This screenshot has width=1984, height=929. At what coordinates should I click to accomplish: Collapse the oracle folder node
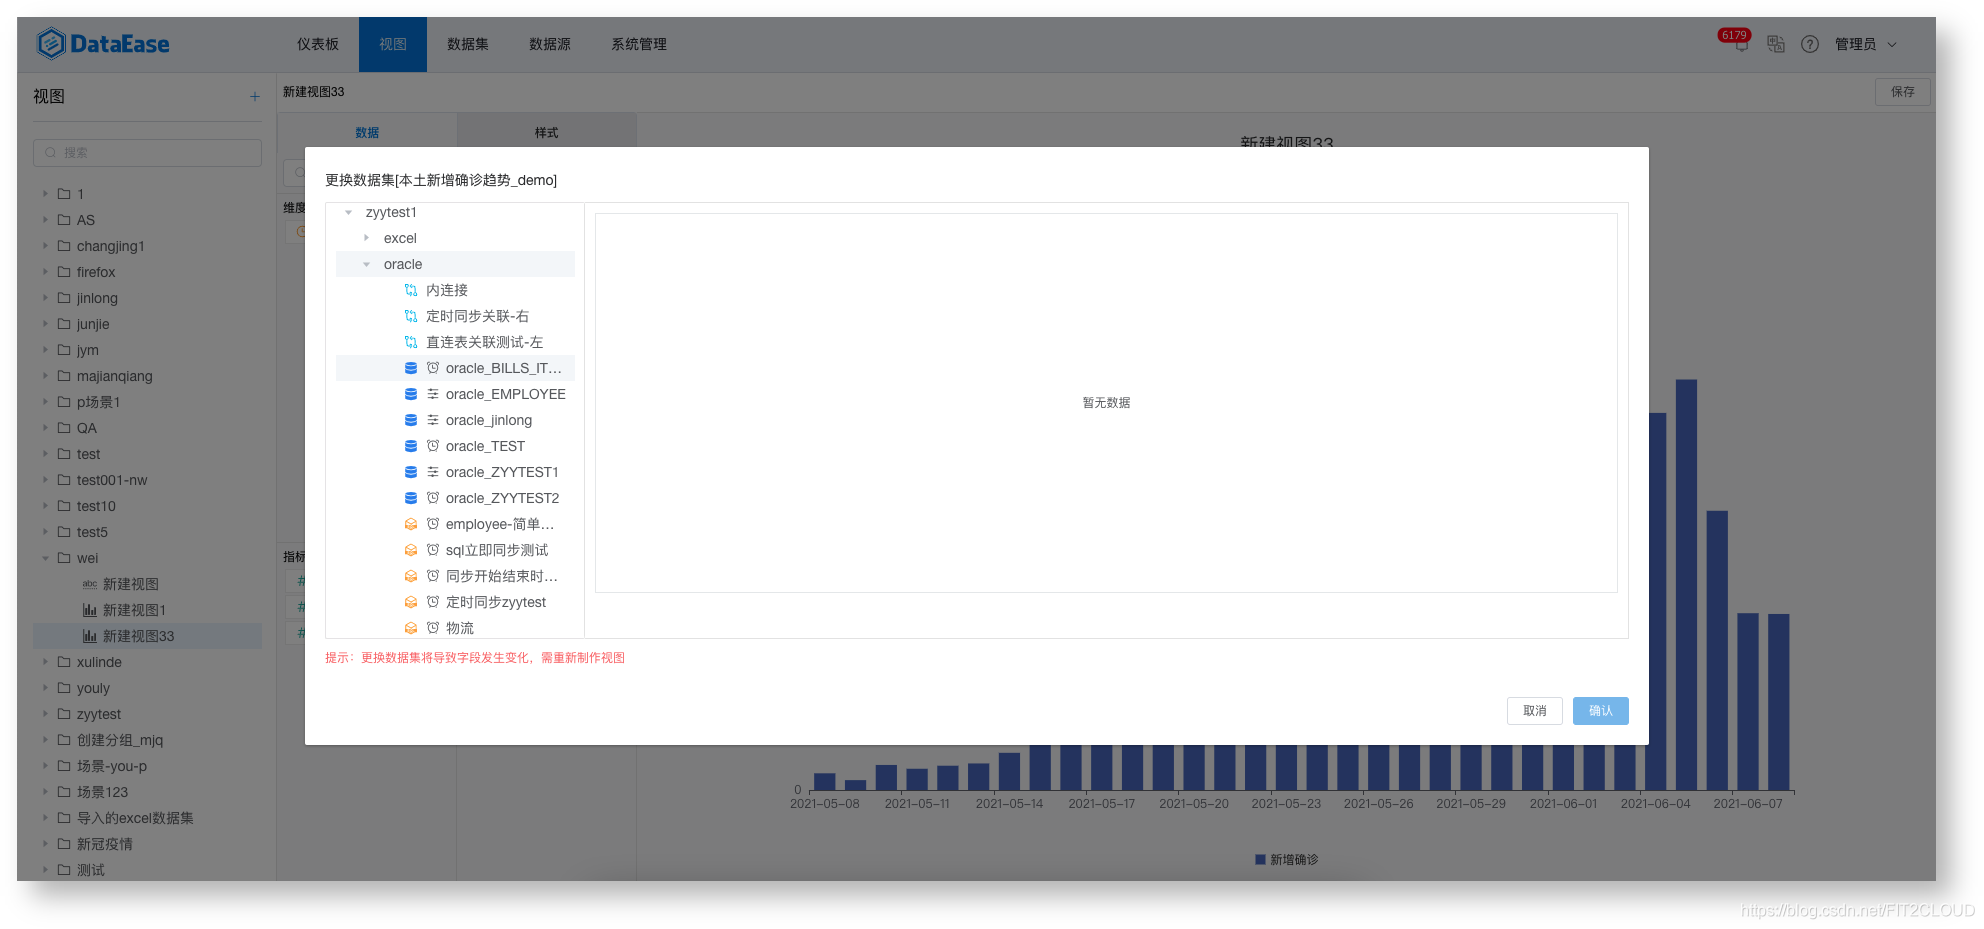click(366, 264)
